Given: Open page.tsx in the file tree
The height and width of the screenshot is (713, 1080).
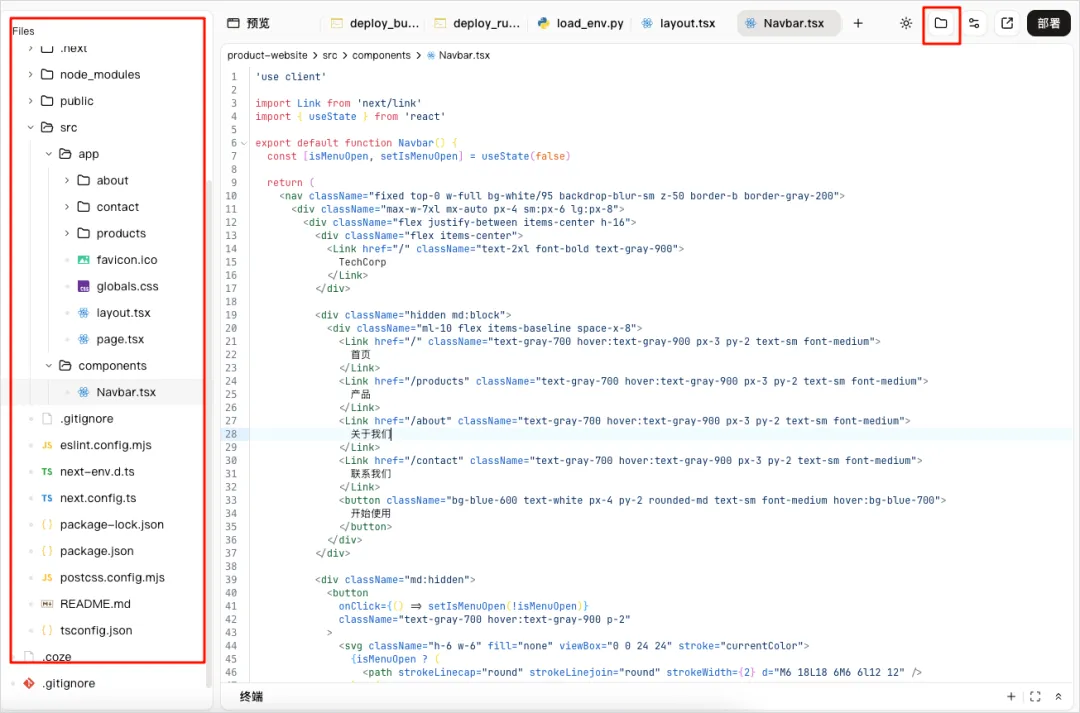Looking at the screenshot, I should 120,339.
